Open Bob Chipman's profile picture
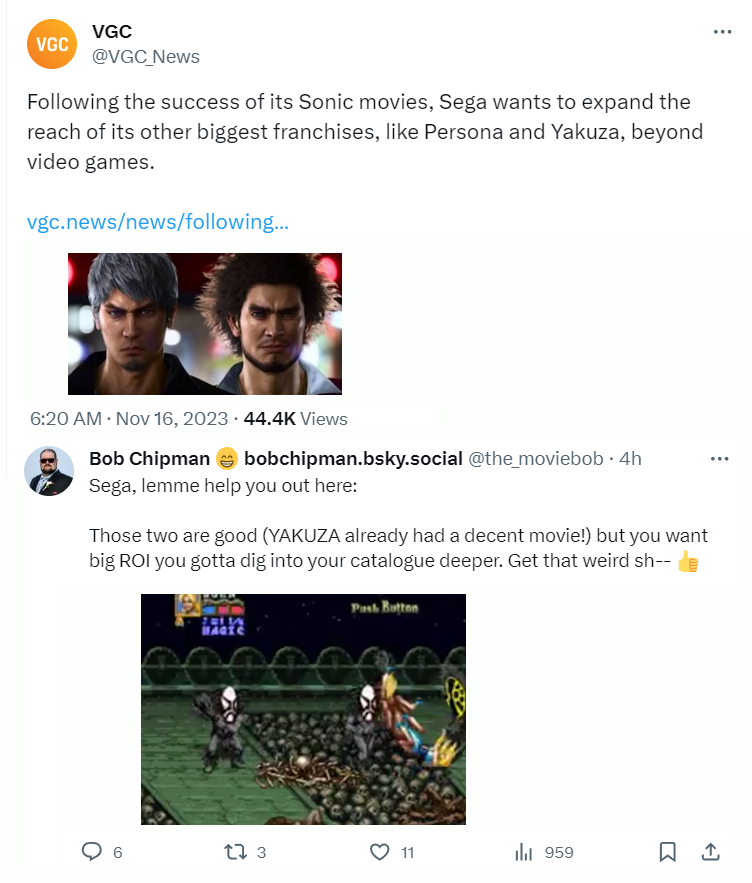 point(49,471)
